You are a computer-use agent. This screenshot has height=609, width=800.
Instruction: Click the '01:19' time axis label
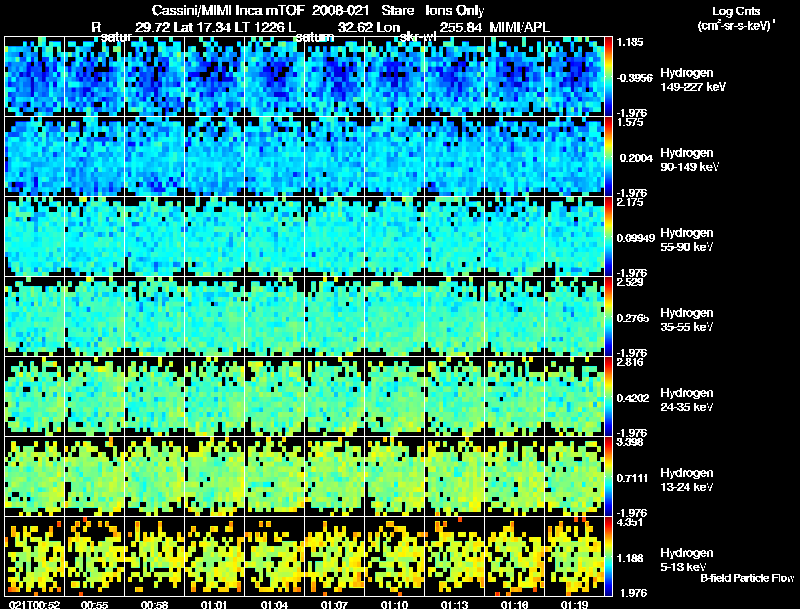[574, 604]
